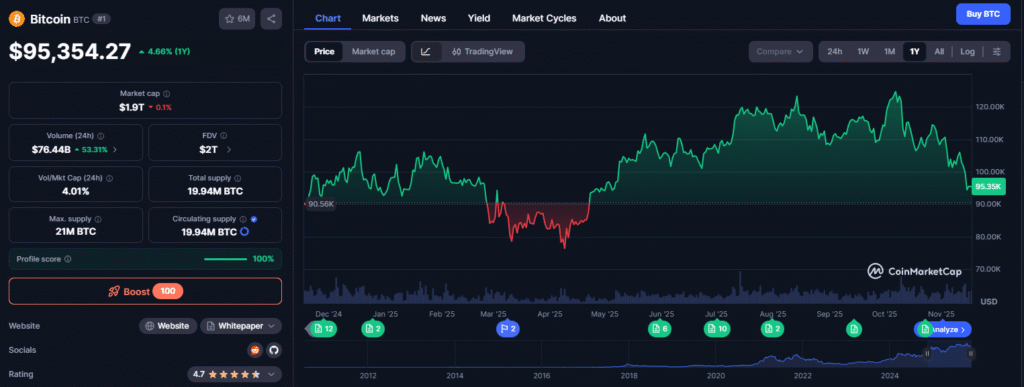Viewport: 1024px width, 387px height.
Task: Switch chart to TradingView mode
Action: [x=483, y=52]
